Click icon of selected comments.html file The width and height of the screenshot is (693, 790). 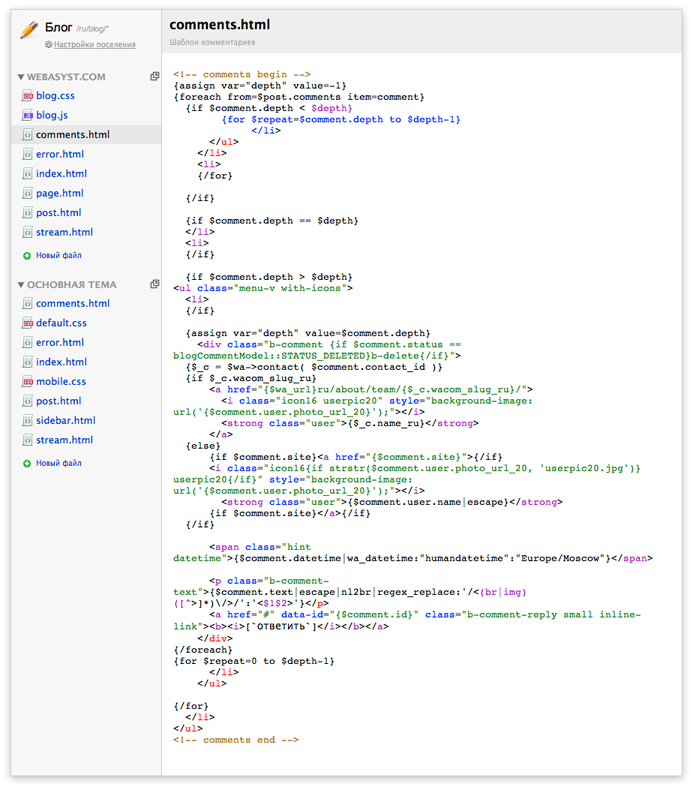point(27,135)
